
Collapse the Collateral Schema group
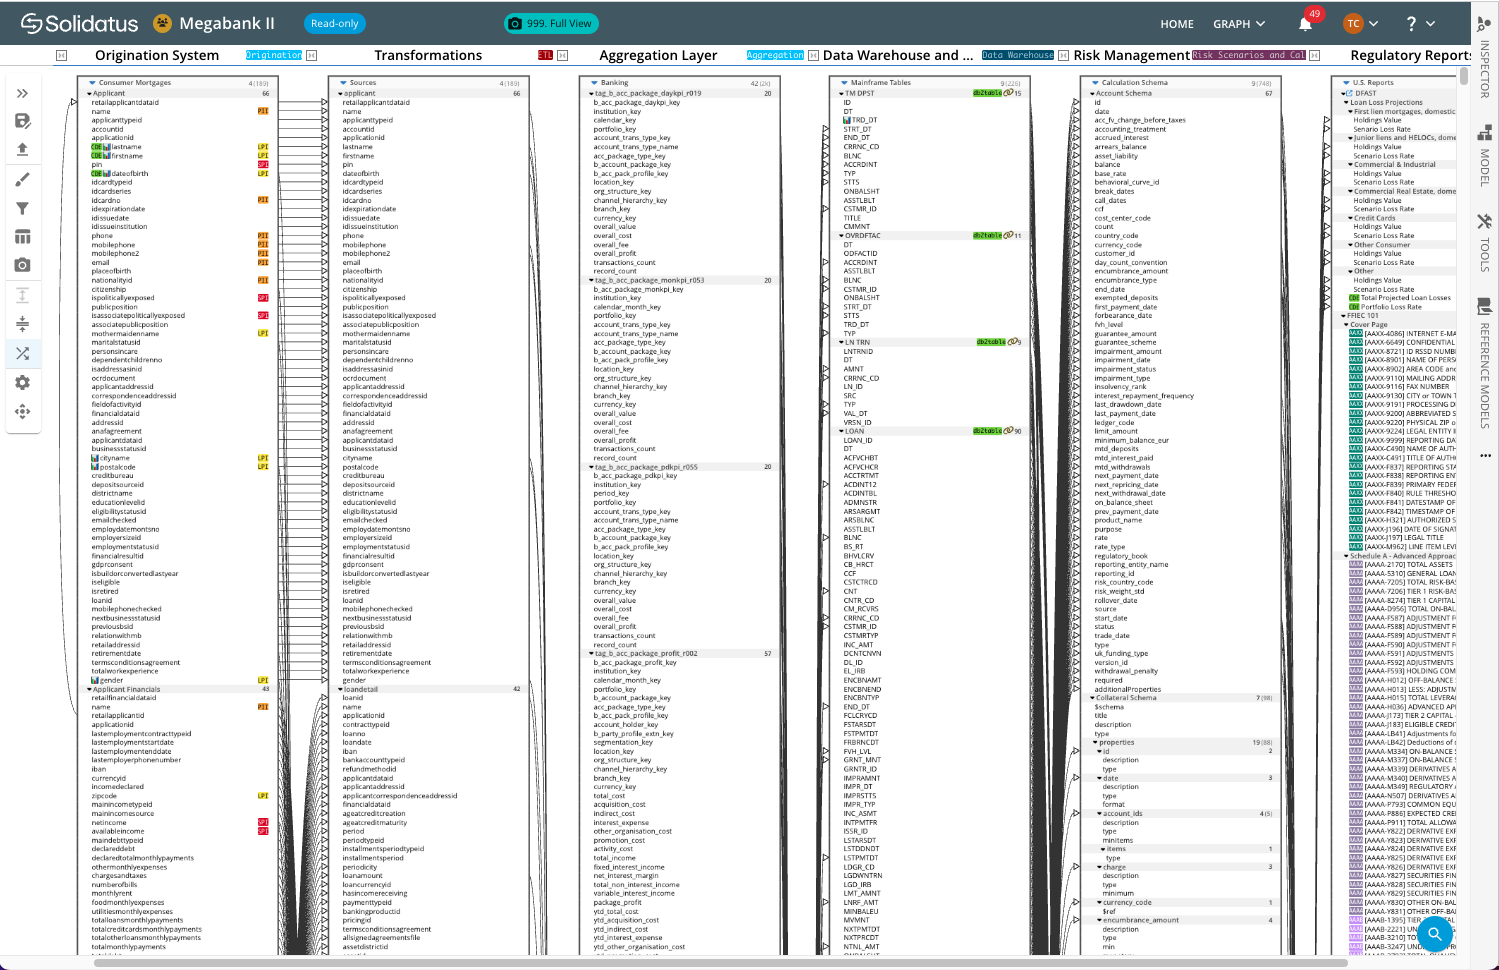click(x=1092, y=698)
